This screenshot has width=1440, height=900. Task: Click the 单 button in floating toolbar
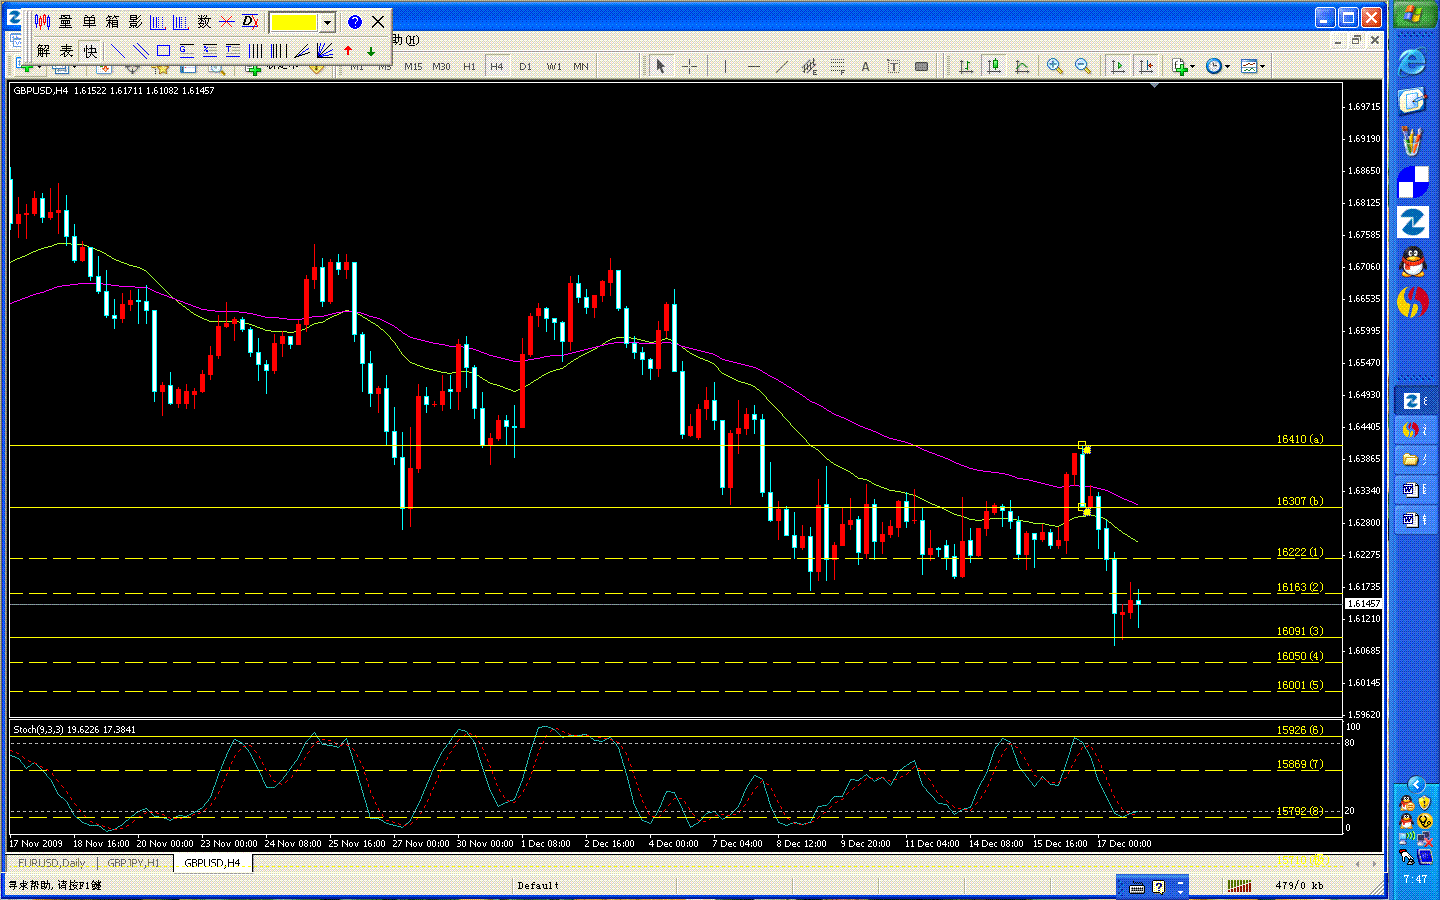point(89,22)
